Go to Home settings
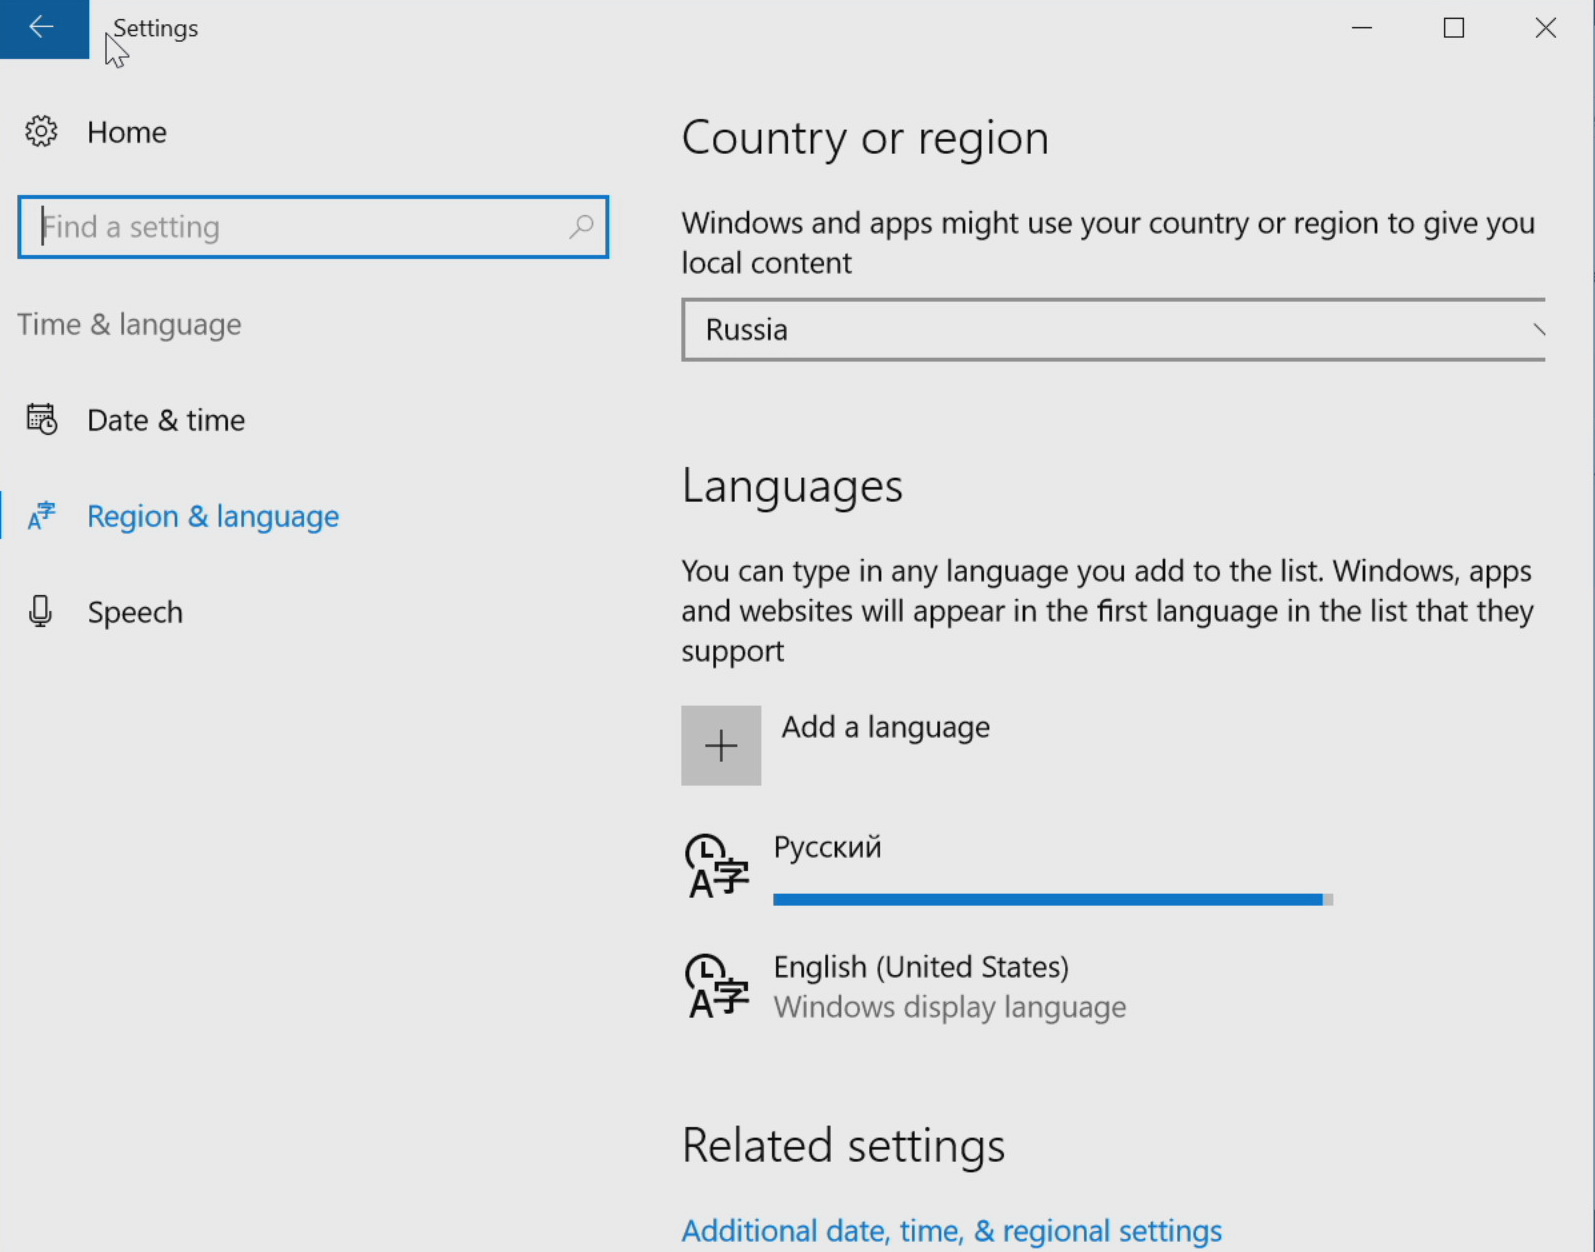The image size is (1595, 1252). (x=126, y=132)
